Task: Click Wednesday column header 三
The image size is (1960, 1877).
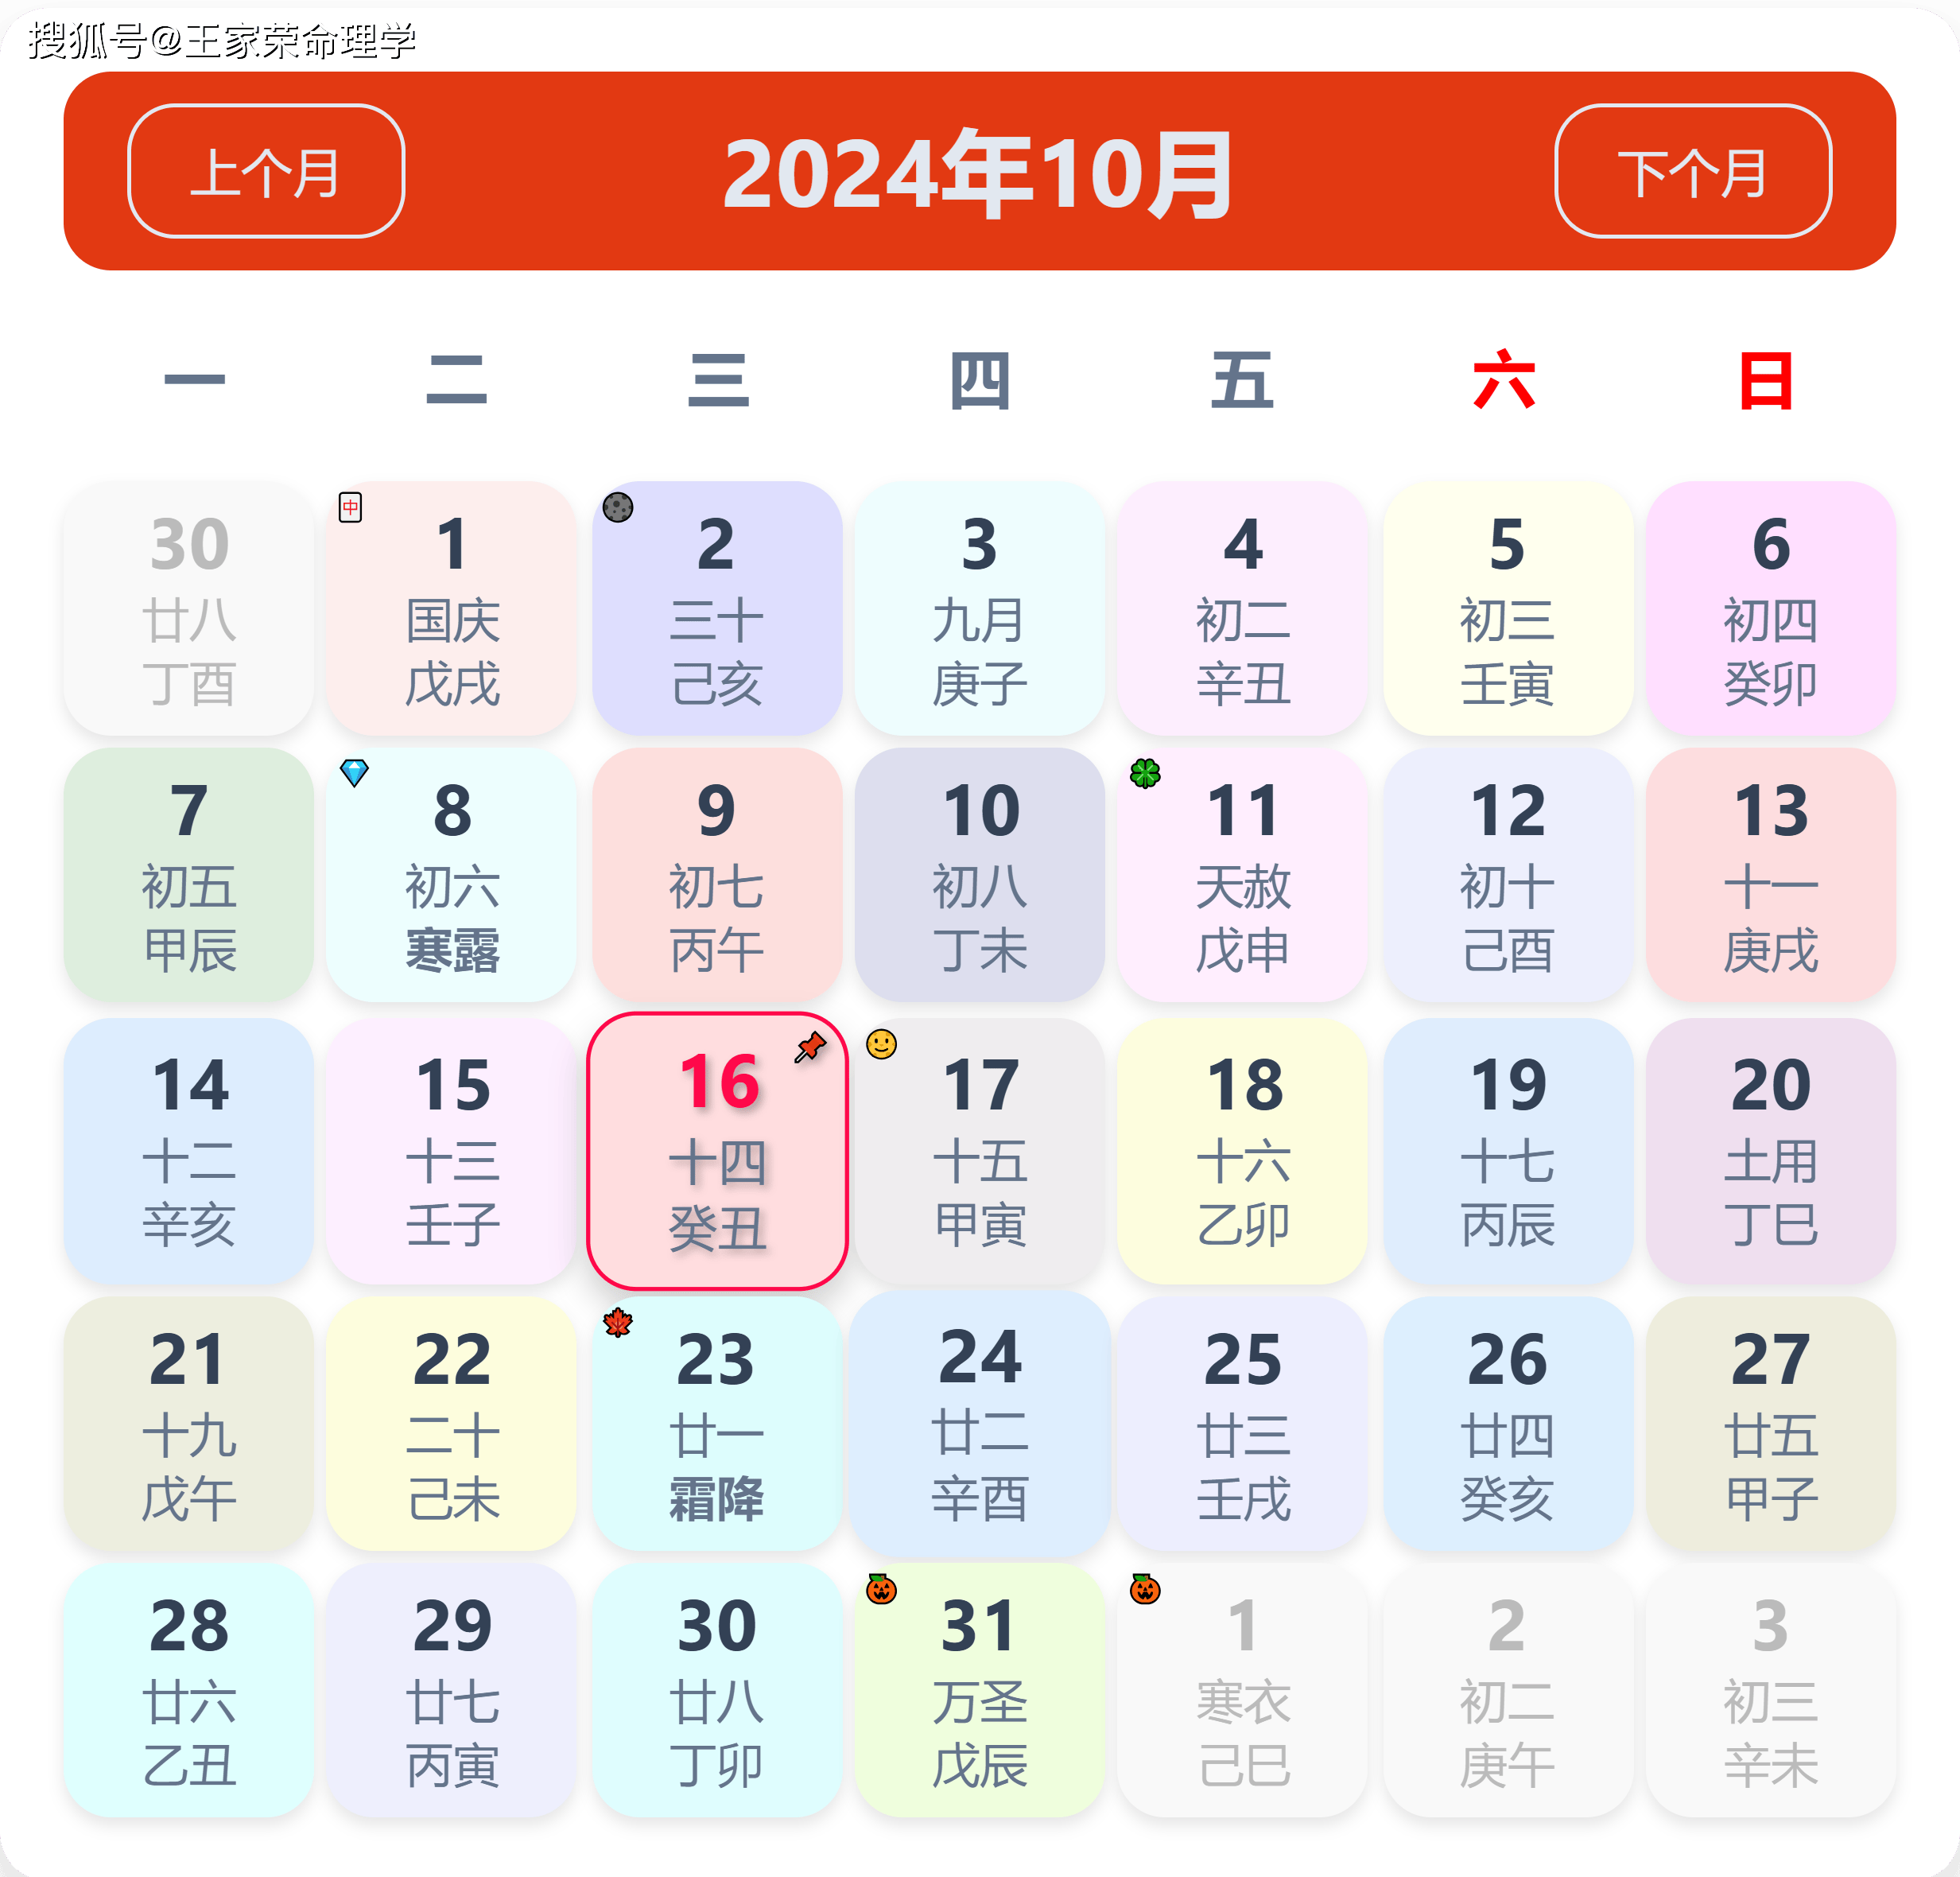Action: 718,380
